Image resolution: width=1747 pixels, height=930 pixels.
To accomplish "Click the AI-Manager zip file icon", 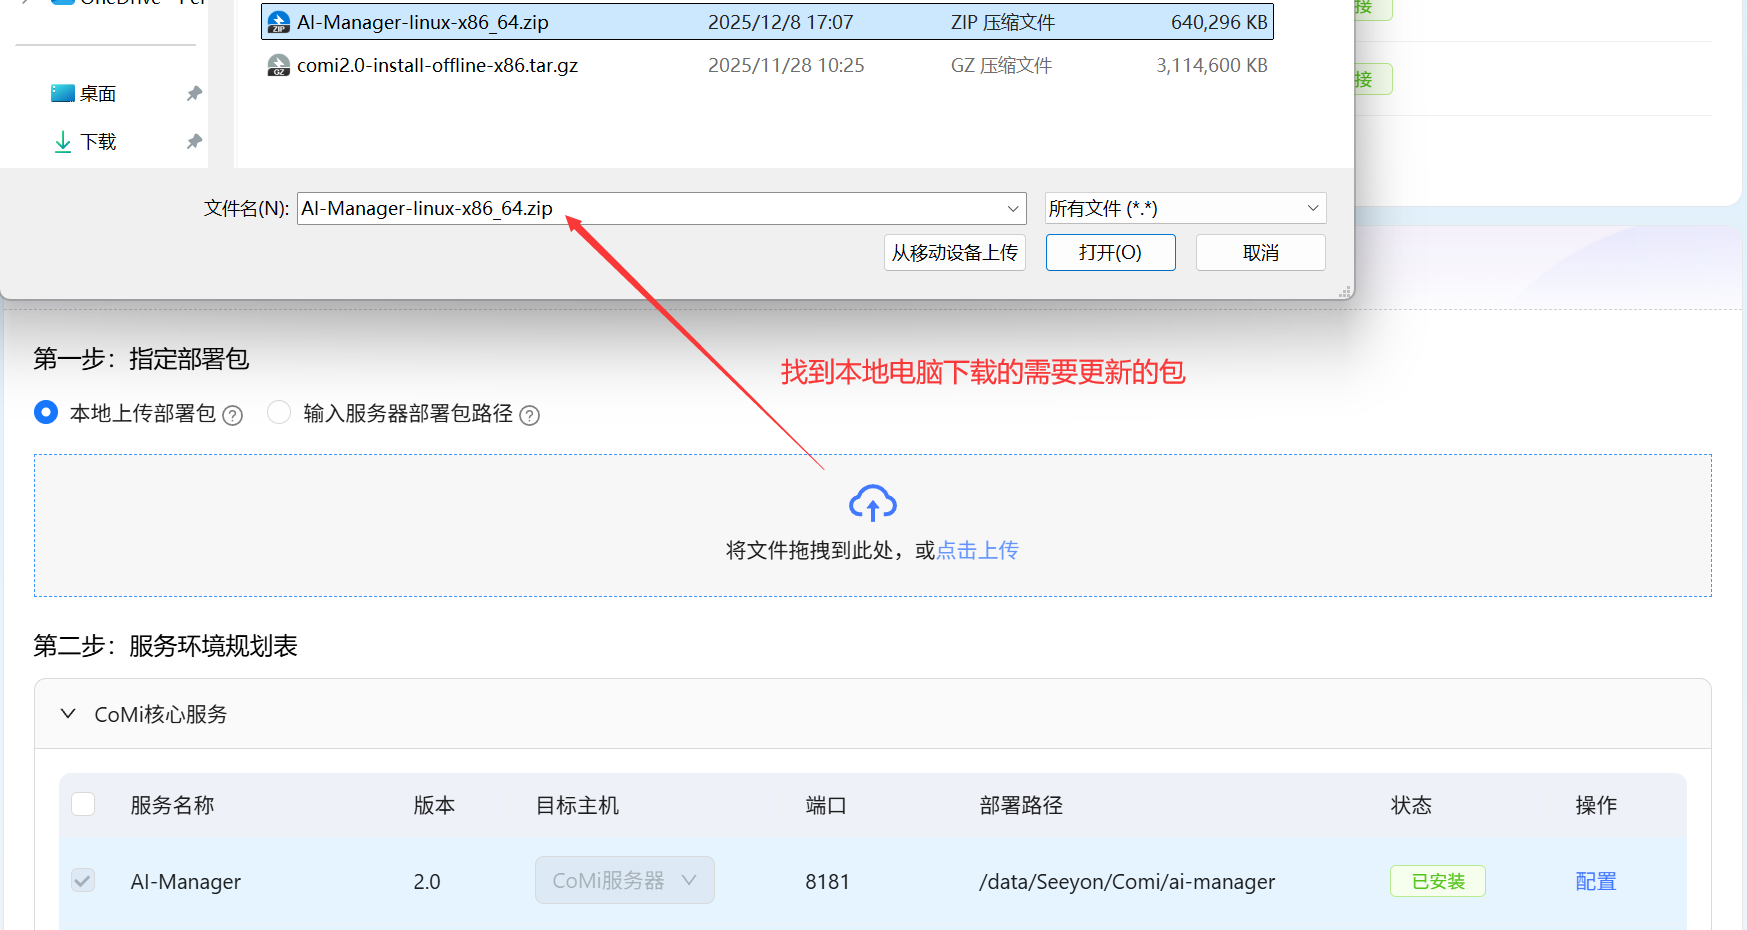I will [279, 22].
